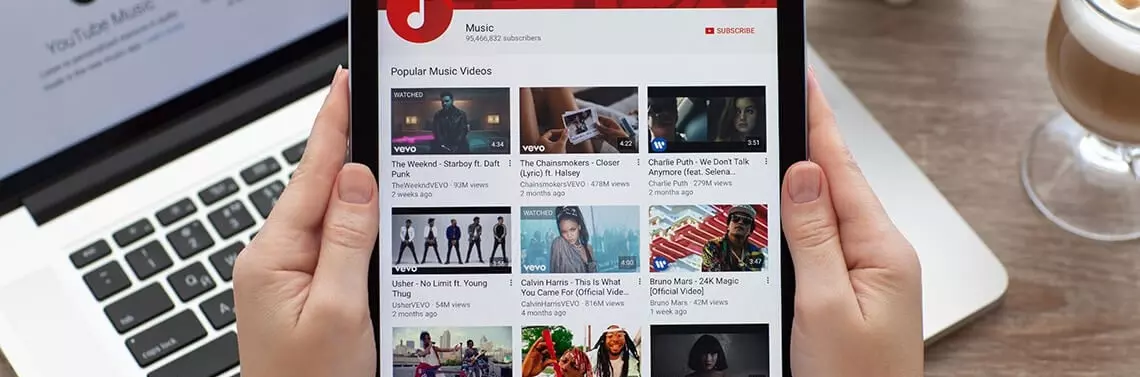Click the UsherVEVO channel name
Image resolution: width=1140 pixels, height=377 pixels.
tap(412, 304)
